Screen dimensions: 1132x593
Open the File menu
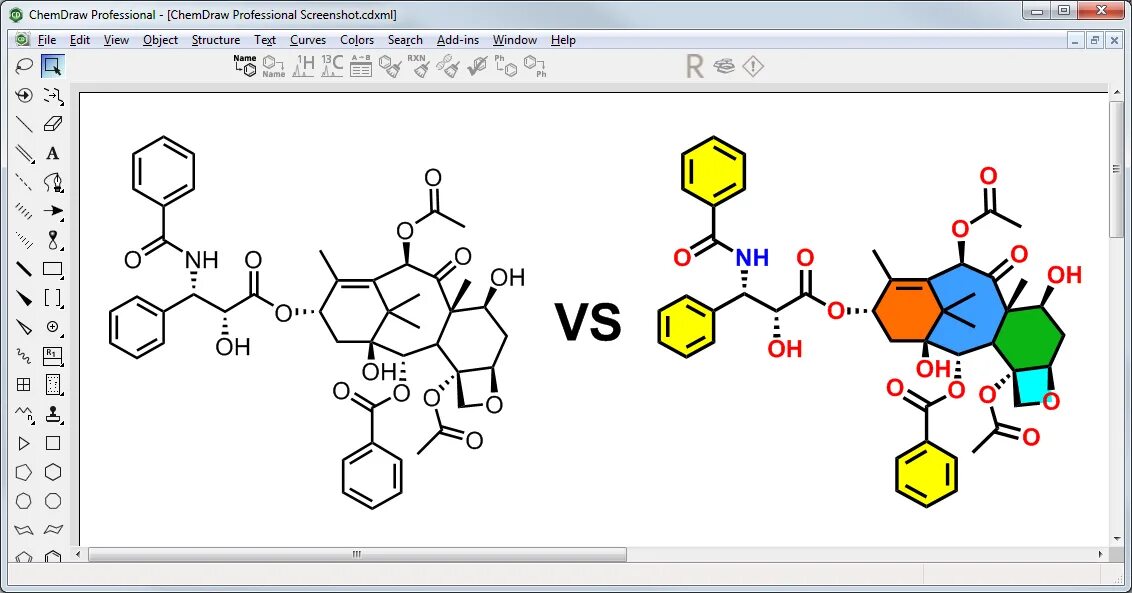[x=47, y=40]
